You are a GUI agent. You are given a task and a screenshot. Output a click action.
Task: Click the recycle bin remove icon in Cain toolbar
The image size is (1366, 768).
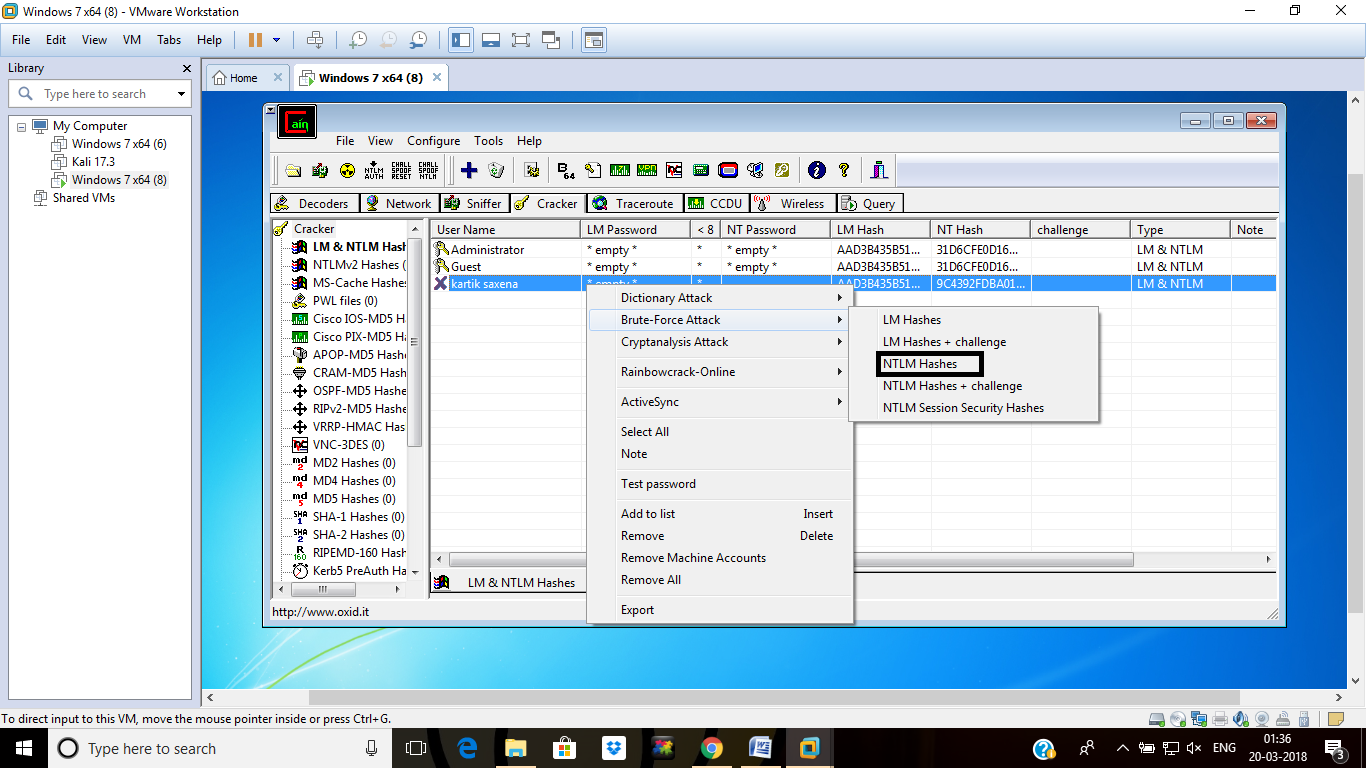(495, 170)
